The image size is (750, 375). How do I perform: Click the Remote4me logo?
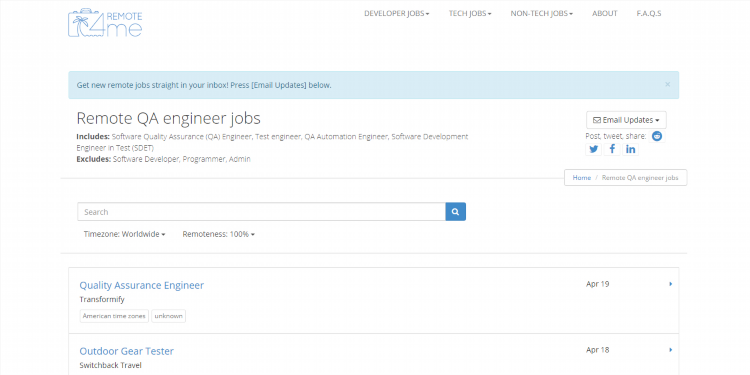click(x=105, y=22)
